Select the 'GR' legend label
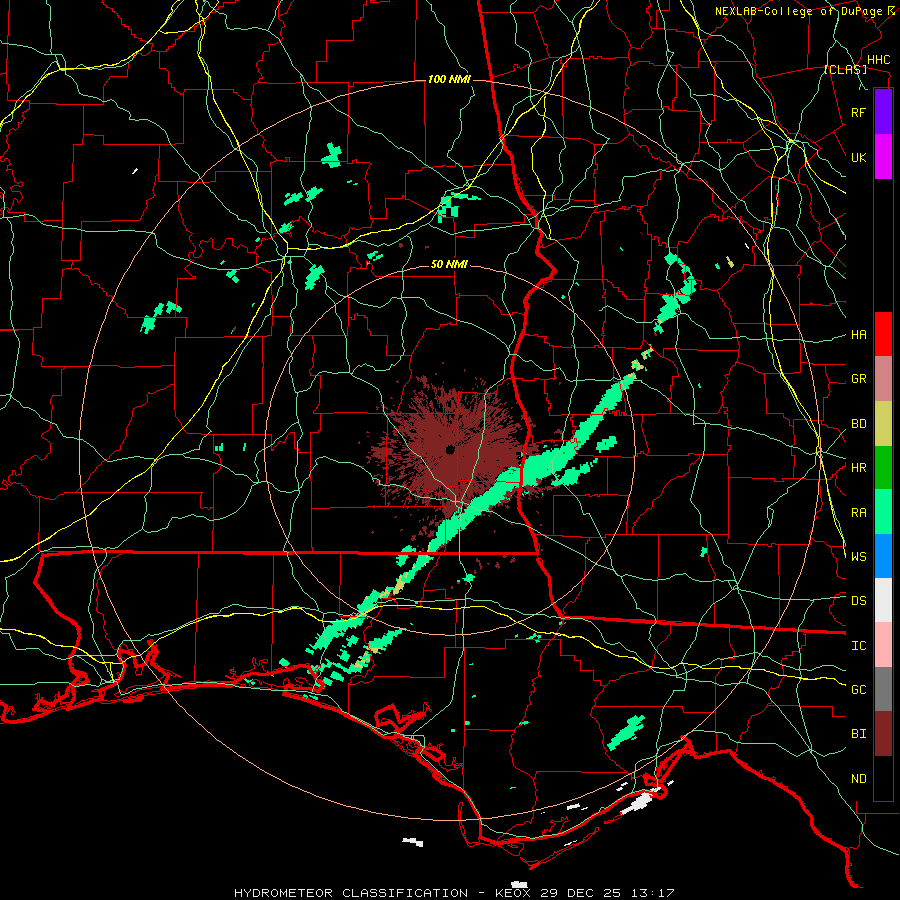 pos(858,379)
